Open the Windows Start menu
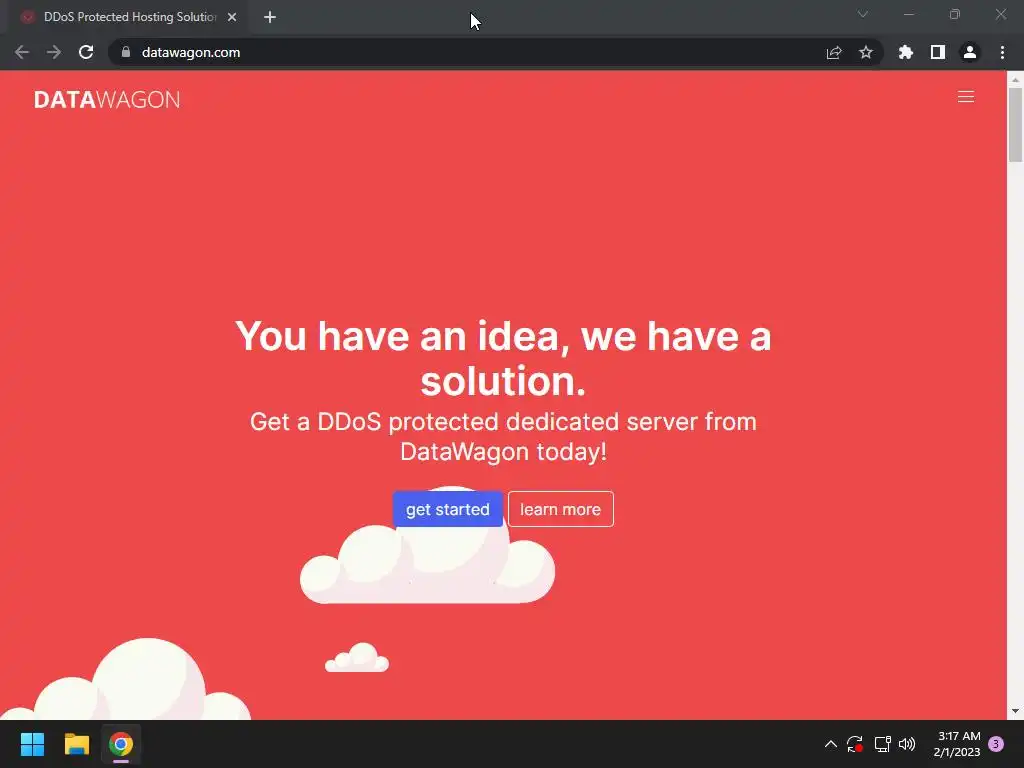This screenshot has height=768, width=1024. 32,744
